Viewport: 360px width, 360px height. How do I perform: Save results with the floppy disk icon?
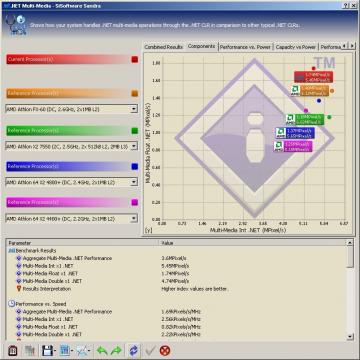click(x=47, y=350)
